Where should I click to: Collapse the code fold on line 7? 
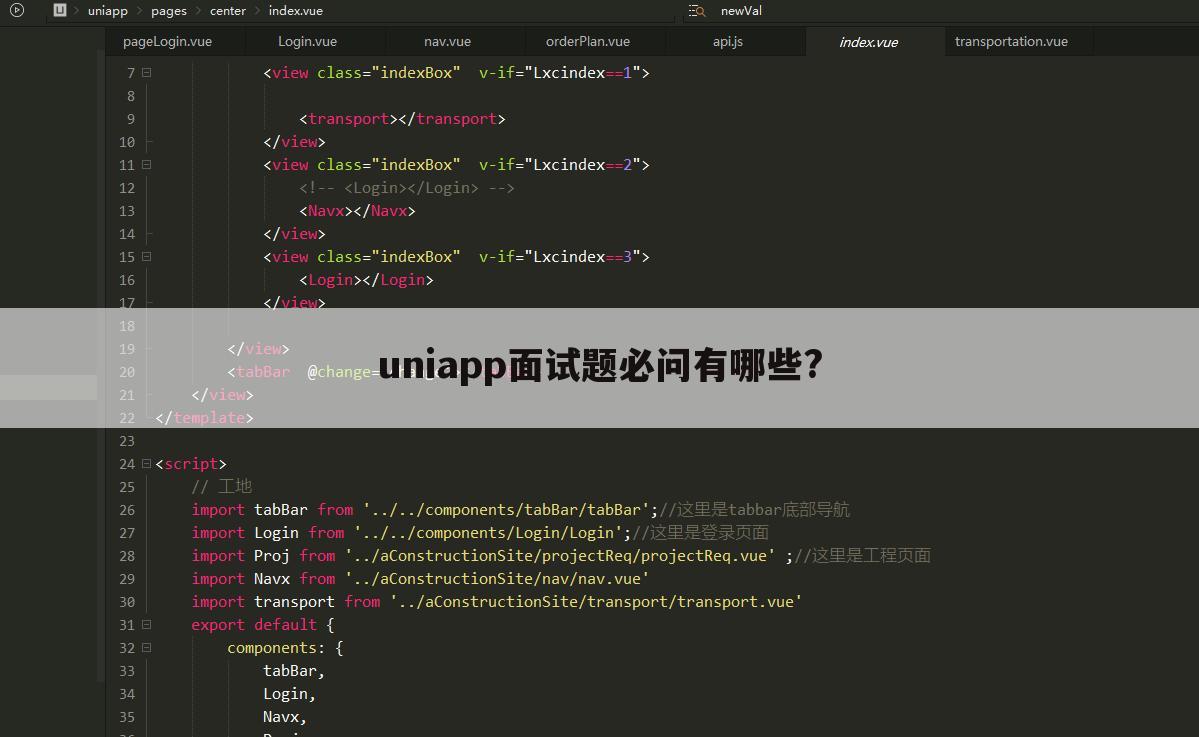[144, 72]
